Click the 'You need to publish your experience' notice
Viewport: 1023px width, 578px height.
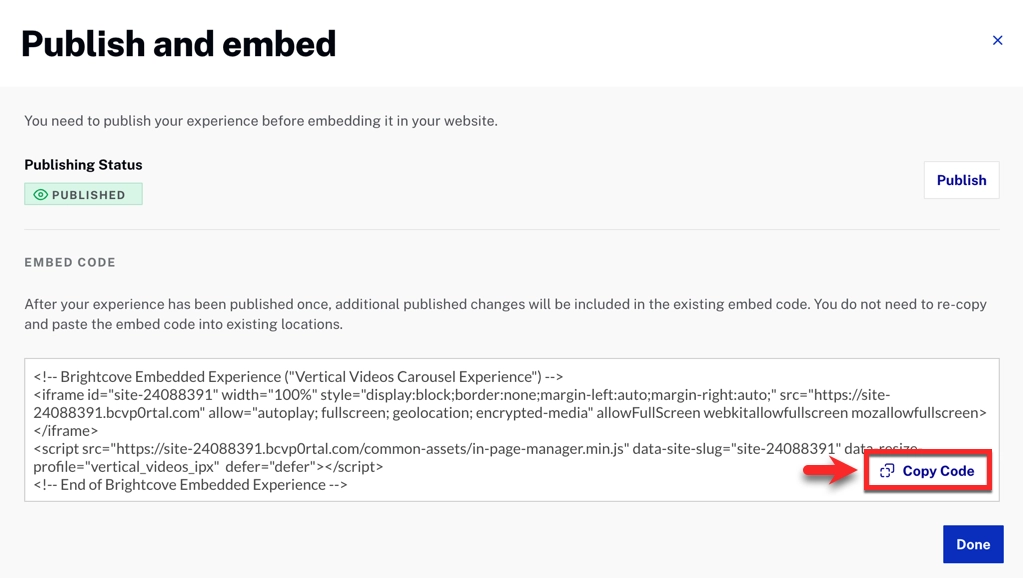click(261, 121)
